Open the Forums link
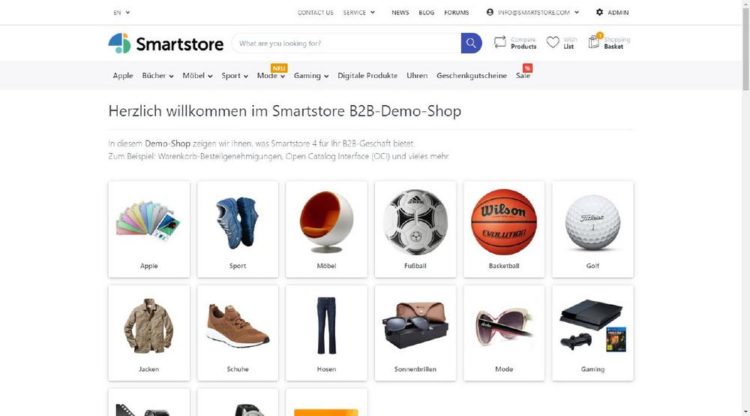This screenshot has height=416, width=750. 456,12
